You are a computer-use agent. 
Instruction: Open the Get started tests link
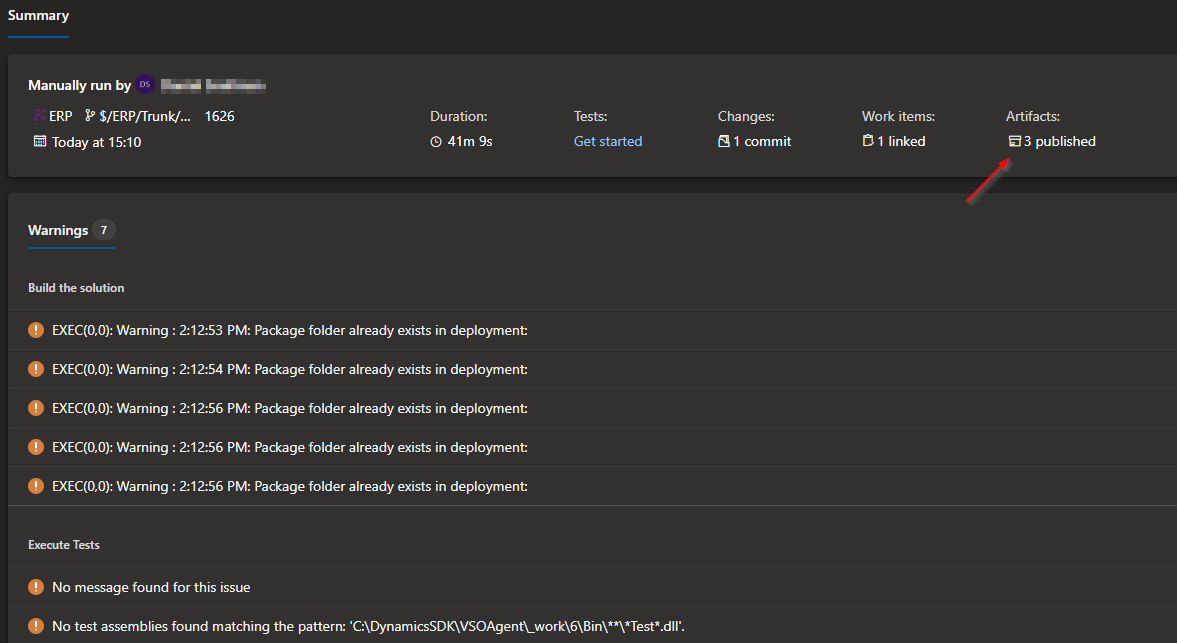pos(607,141)
